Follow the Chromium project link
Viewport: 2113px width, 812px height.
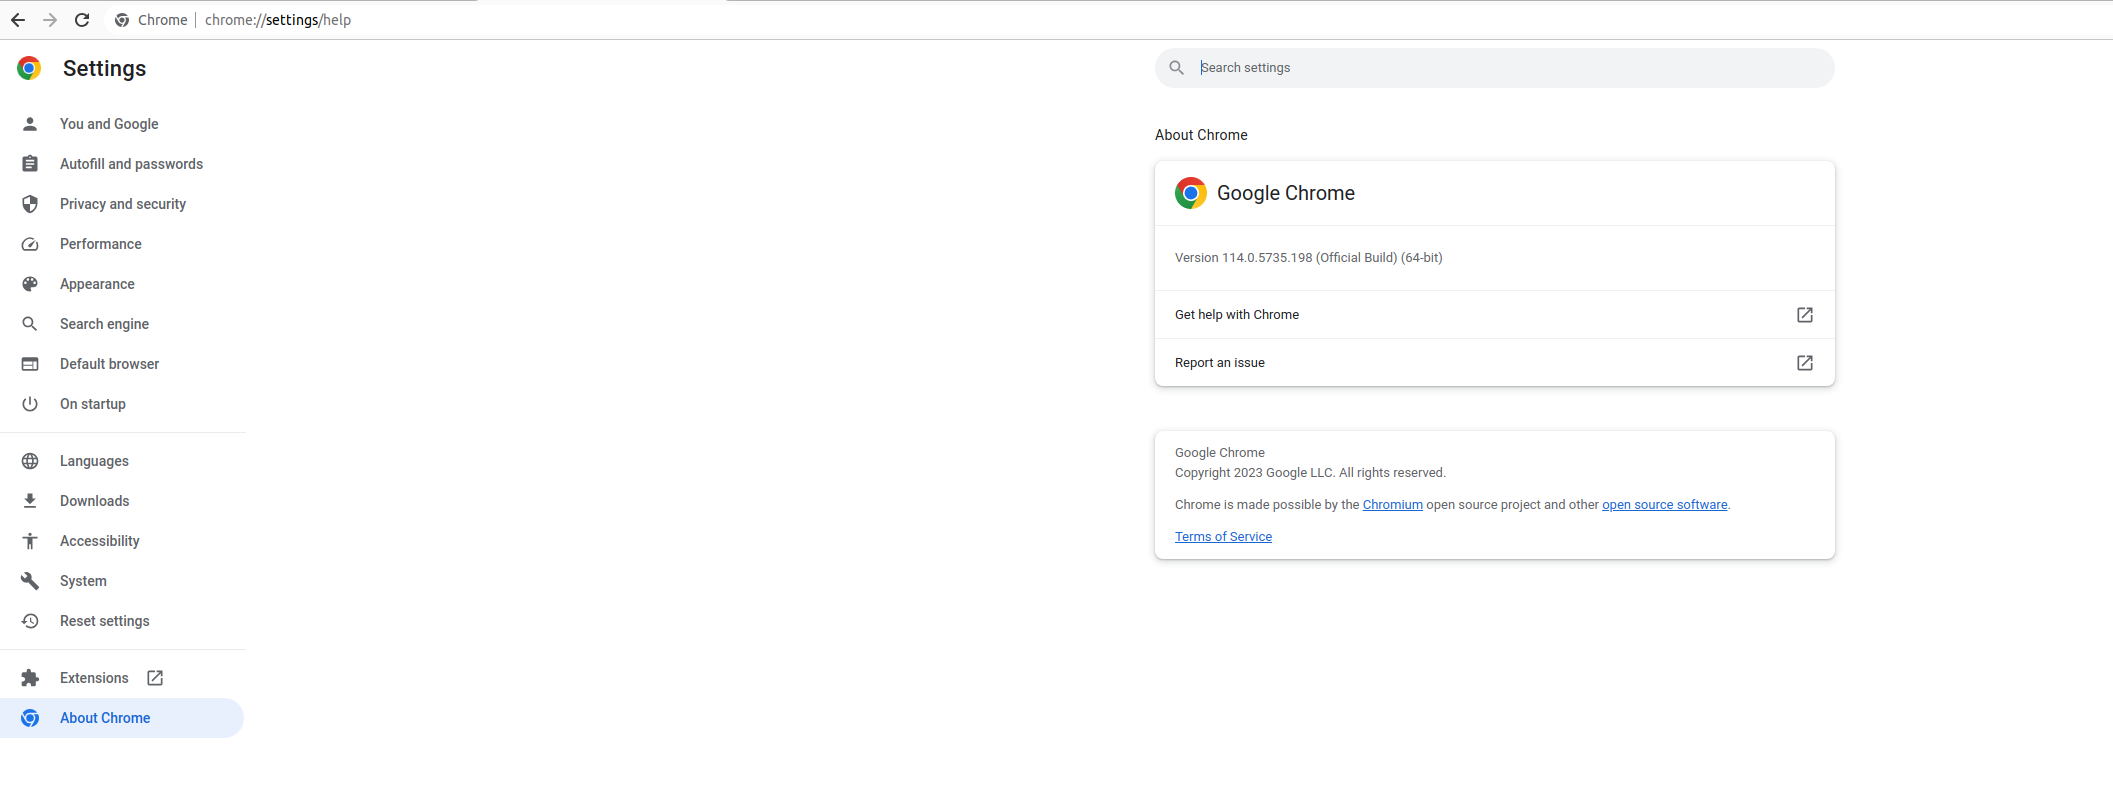pos(1392,505)
